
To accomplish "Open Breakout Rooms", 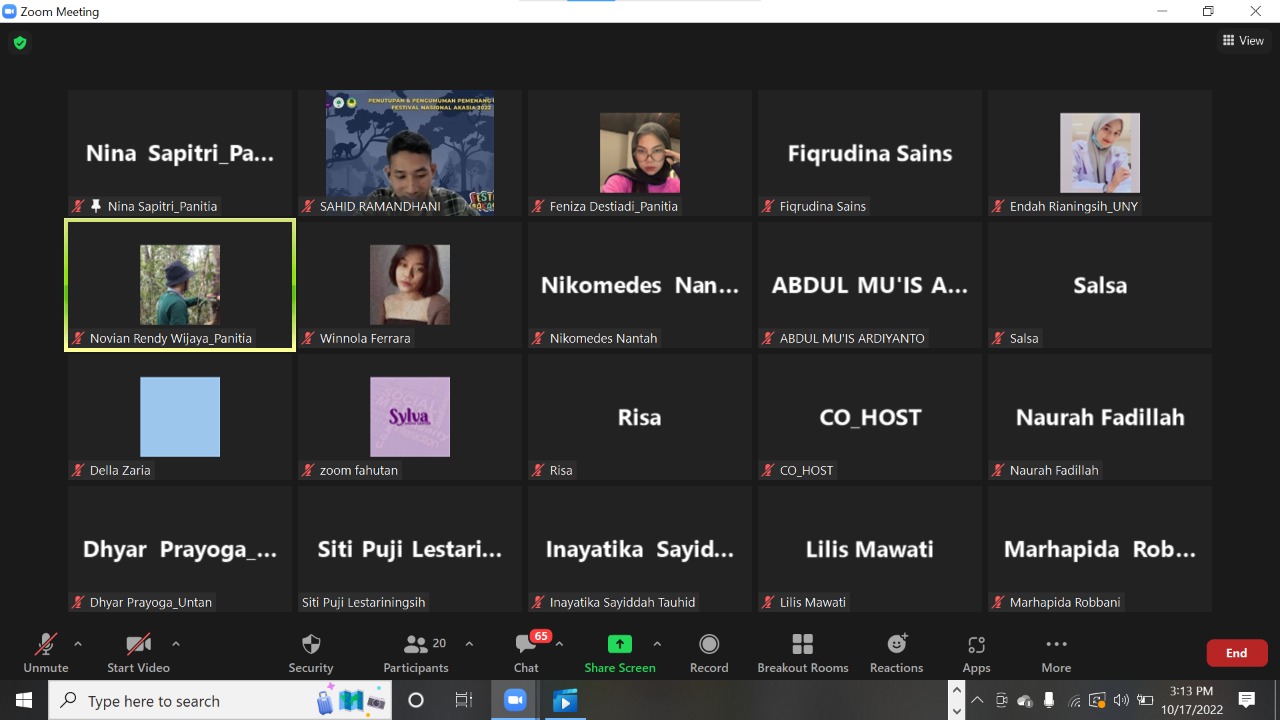I will 802,652.
